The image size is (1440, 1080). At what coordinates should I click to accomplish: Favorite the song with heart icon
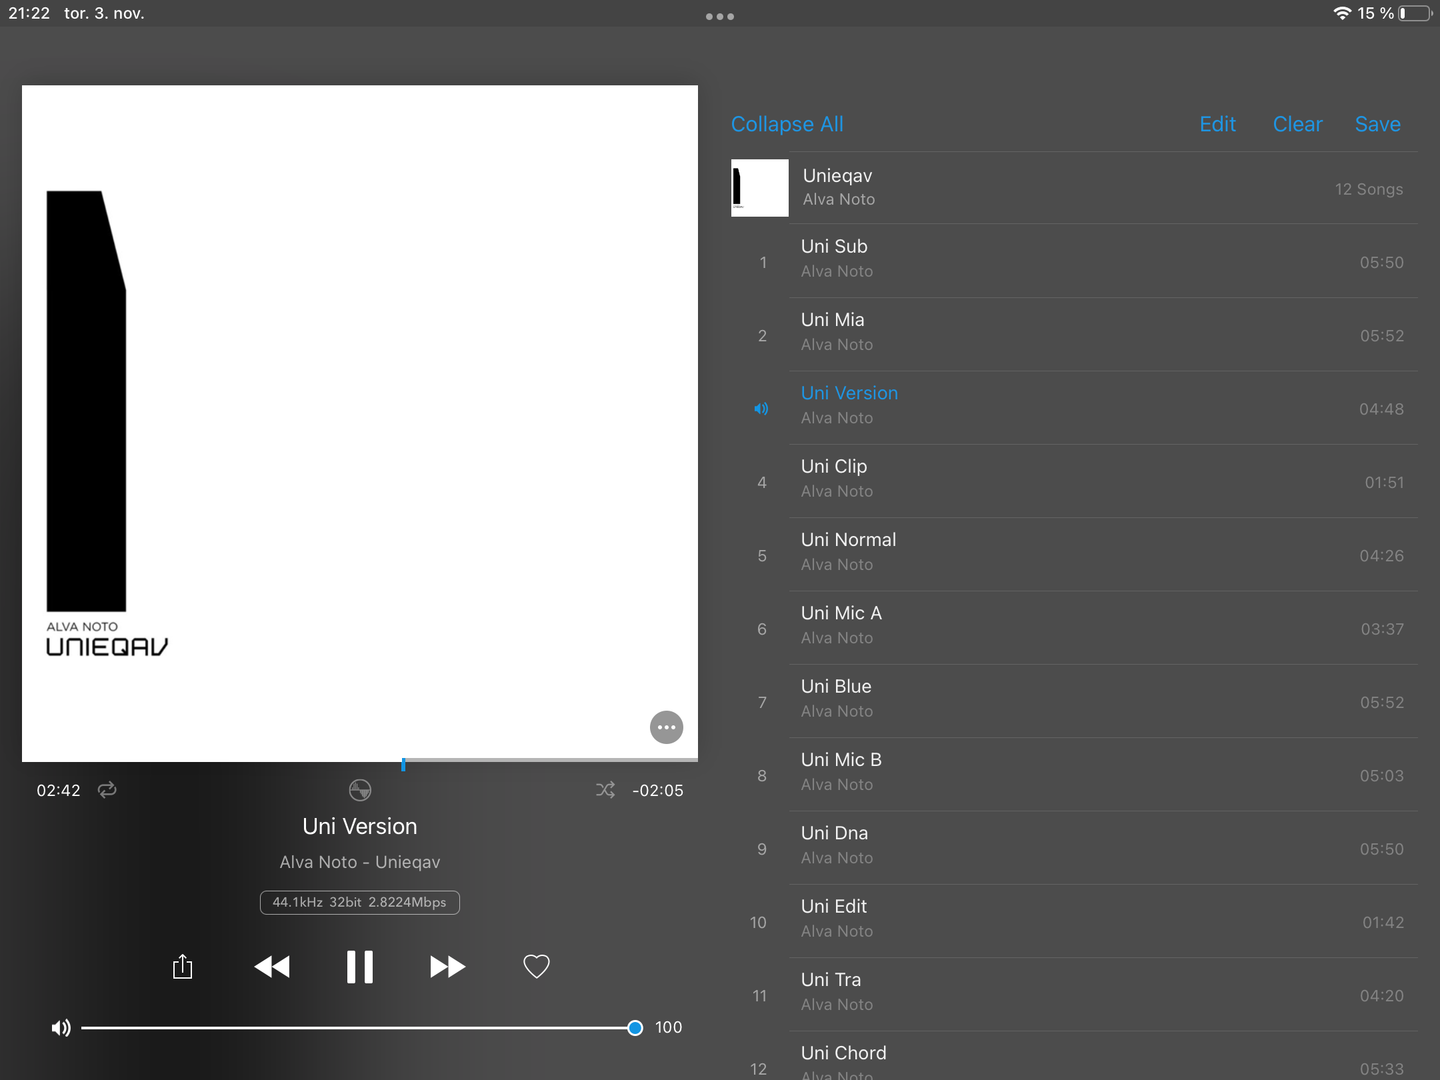pyautogui.click(x=537, y=966)
